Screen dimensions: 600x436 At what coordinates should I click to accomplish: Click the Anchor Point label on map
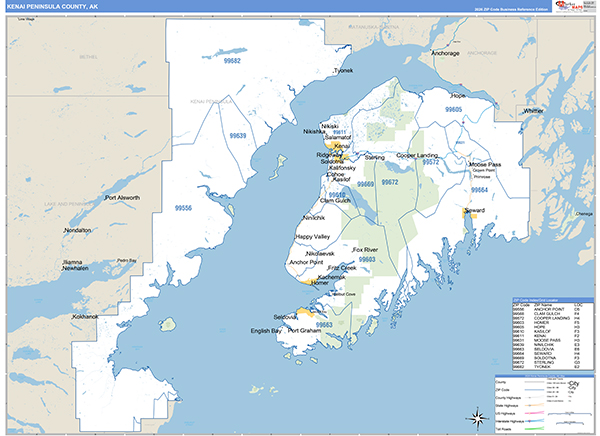click(306, 262)
